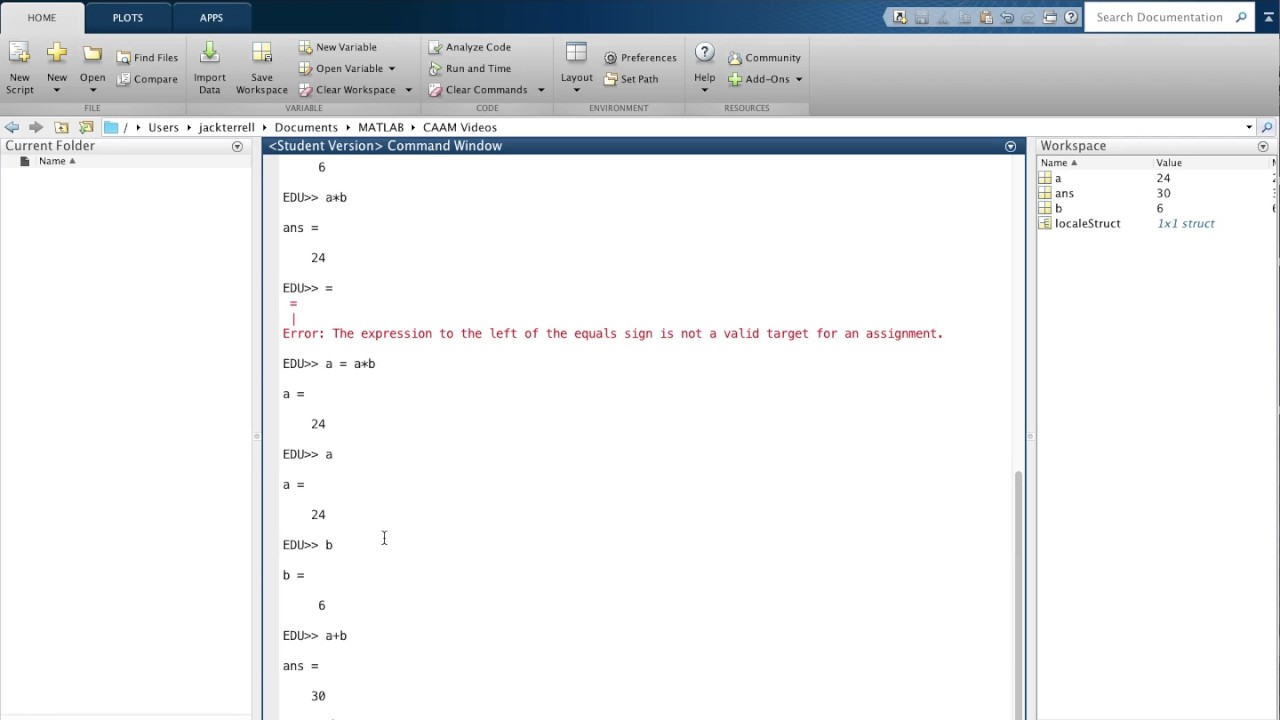Navigate back in folder history

(11, 127)
